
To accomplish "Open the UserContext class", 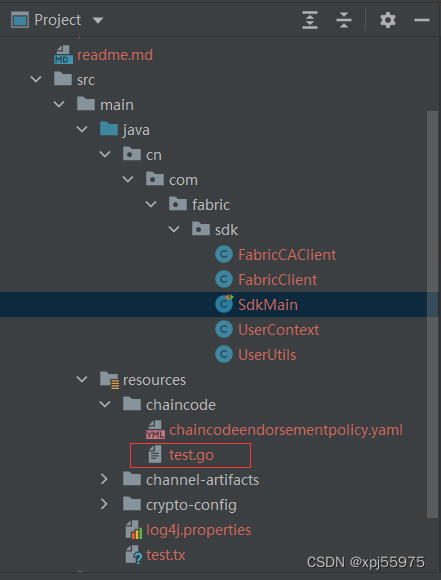I will (279, 330).
